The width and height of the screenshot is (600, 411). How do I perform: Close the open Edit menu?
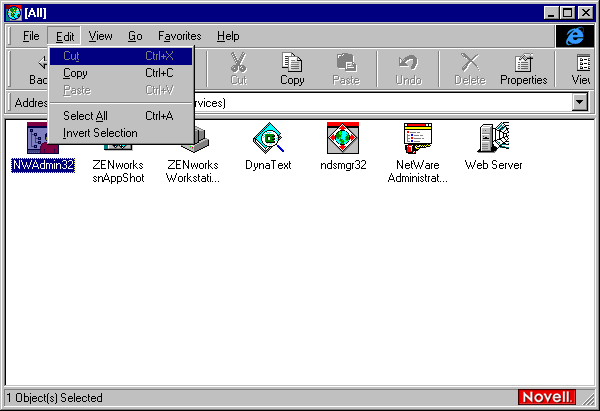64,36
